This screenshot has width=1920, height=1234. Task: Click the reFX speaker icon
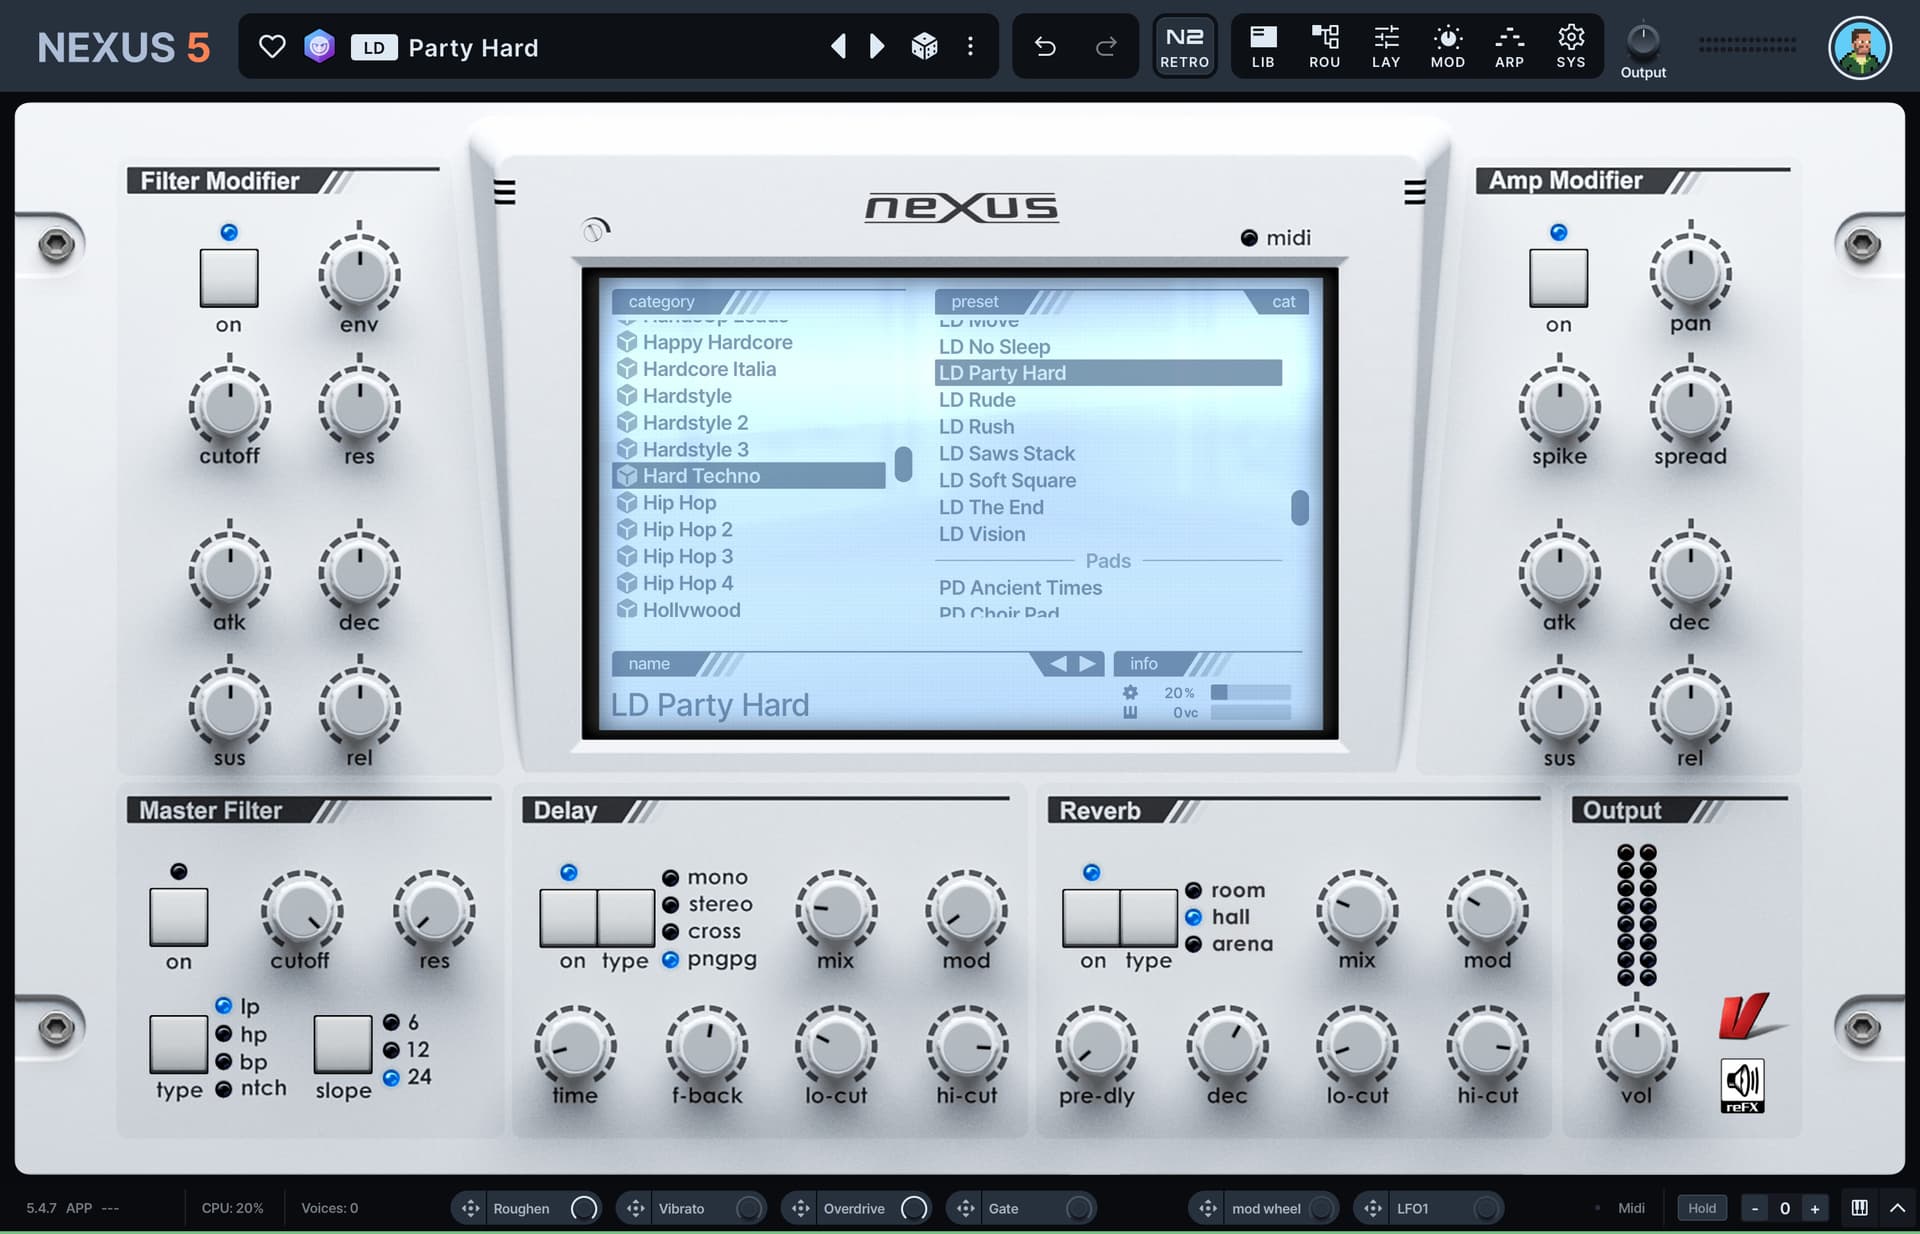[1743, 1086]
